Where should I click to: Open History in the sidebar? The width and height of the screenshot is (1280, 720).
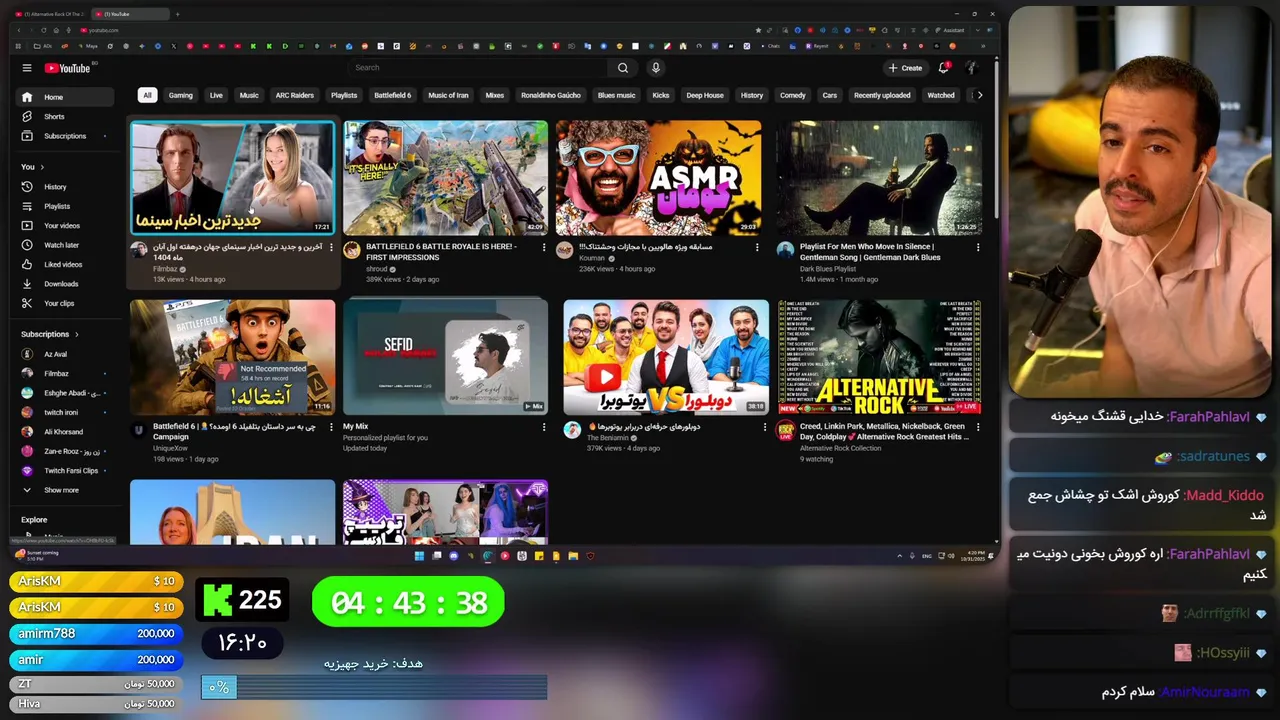tap(66, 187)
